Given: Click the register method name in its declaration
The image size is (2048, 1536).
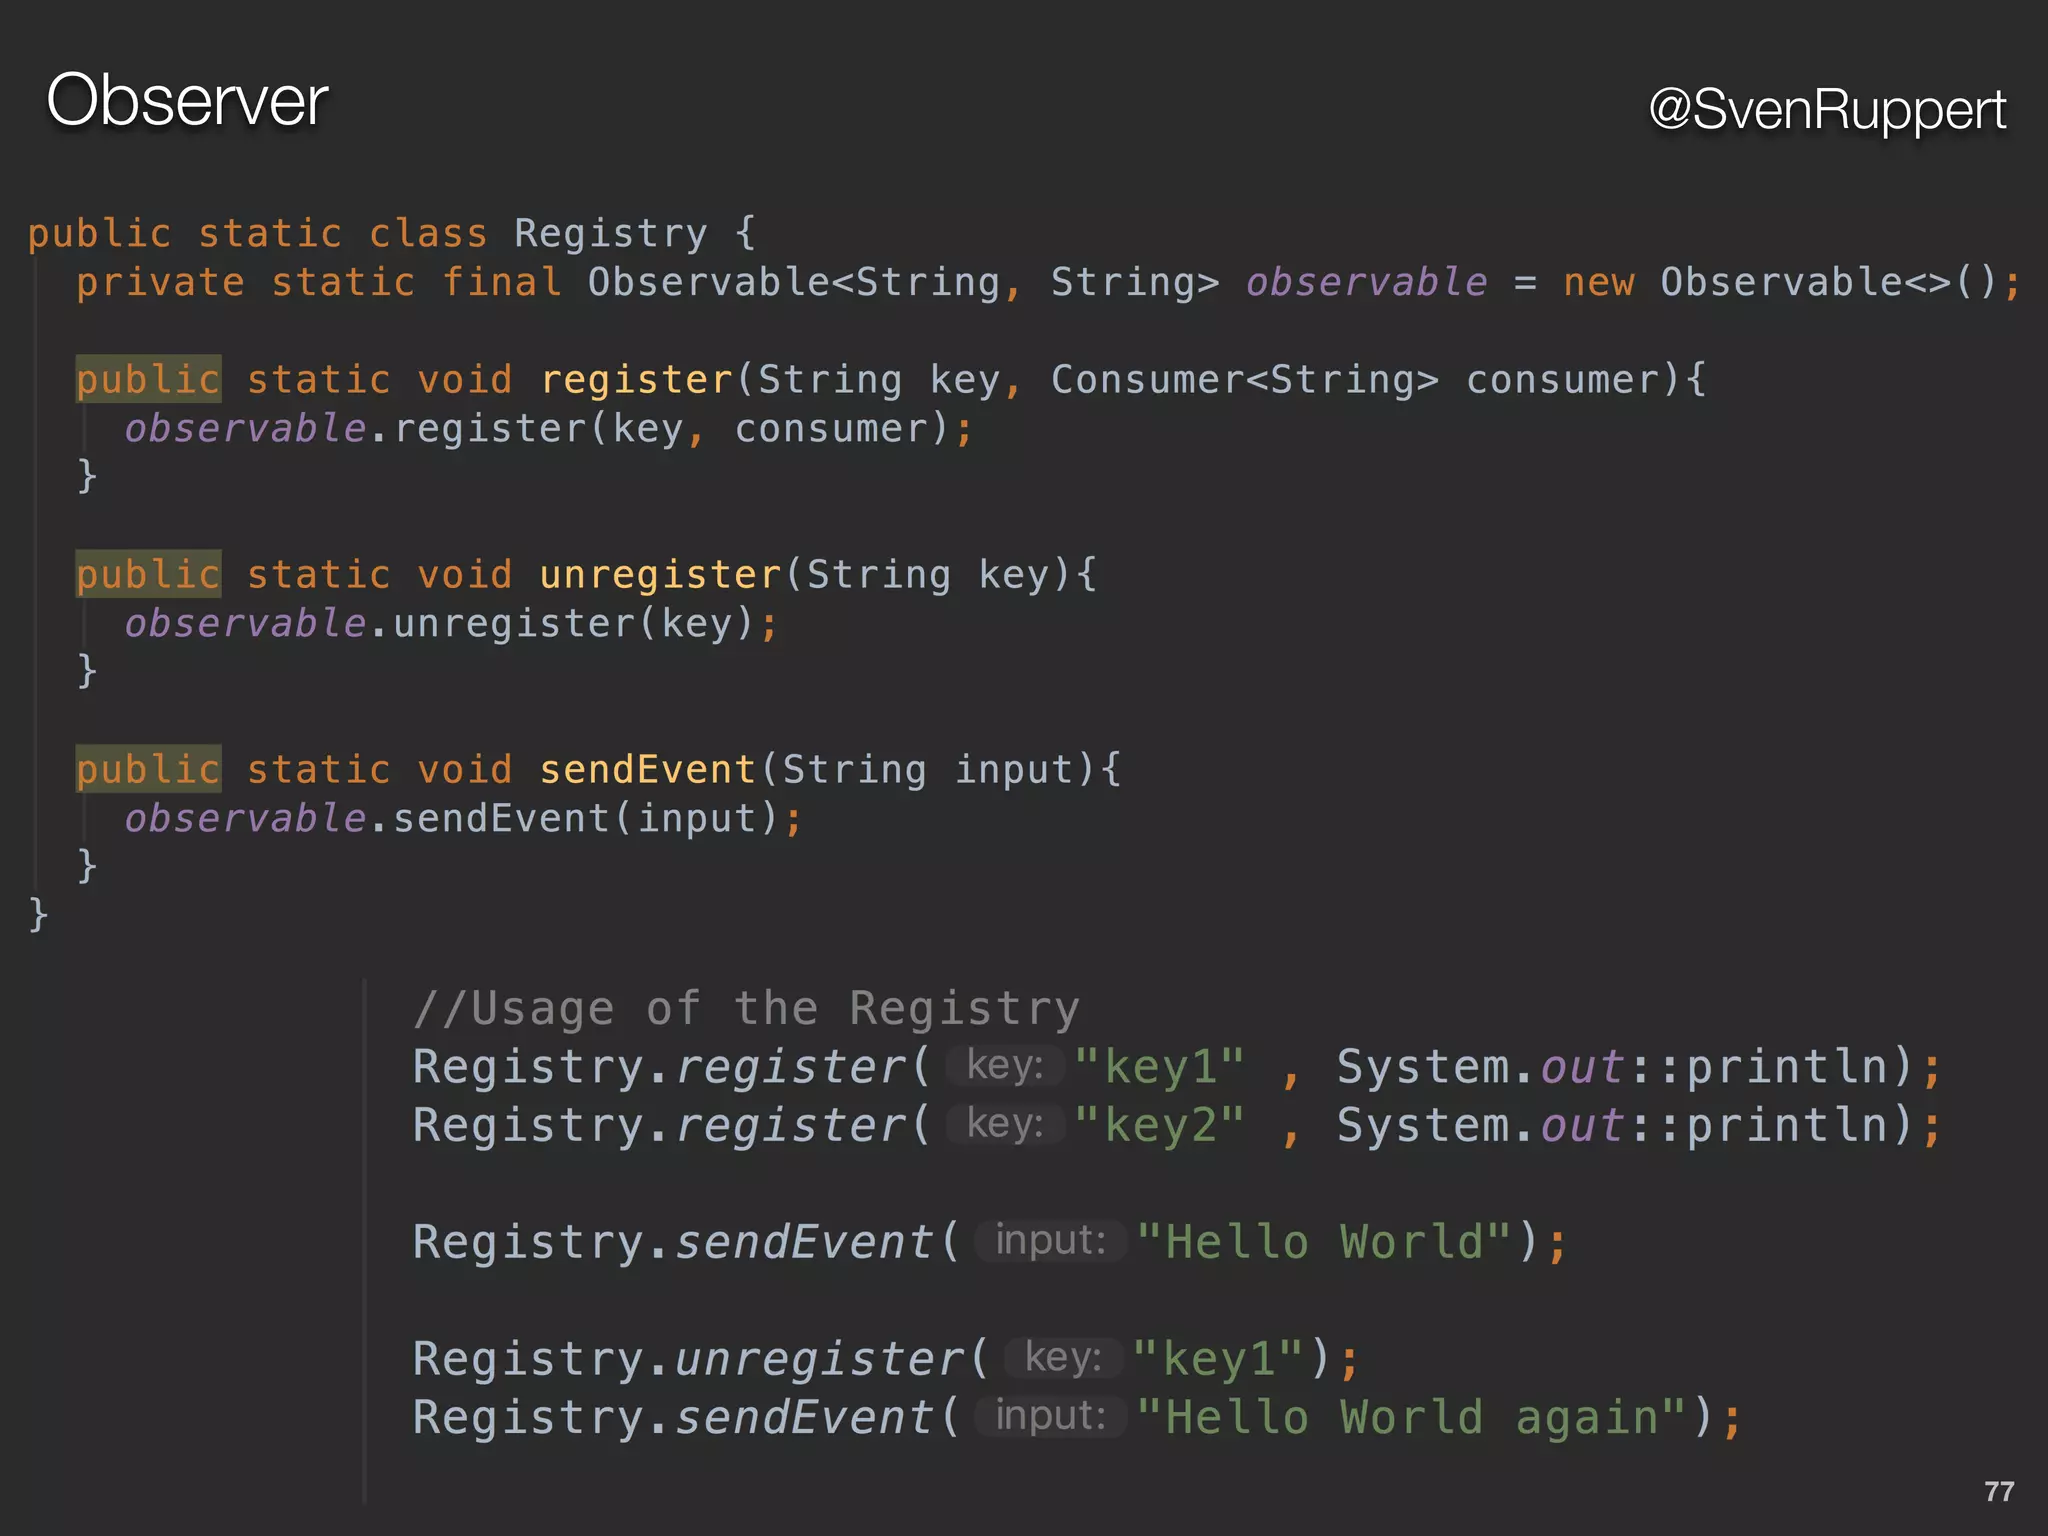Looking at the screenshot, I should [x=636, y=379].
